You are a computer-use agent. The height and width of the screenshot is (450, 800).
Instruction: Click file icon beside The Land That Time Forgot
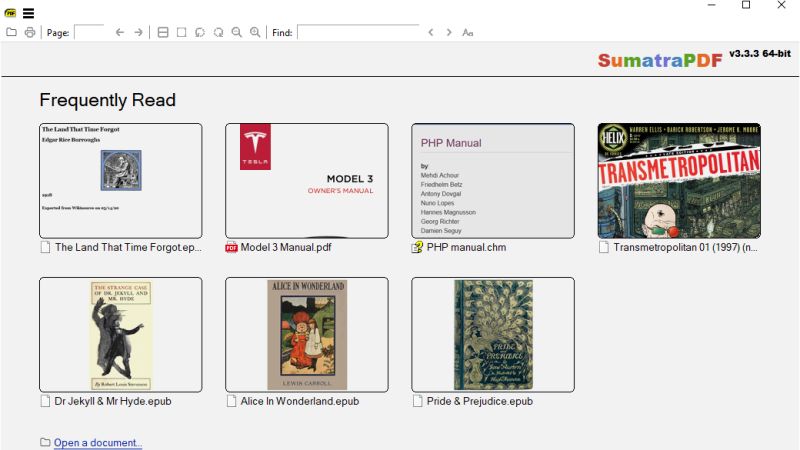[45, 247]
